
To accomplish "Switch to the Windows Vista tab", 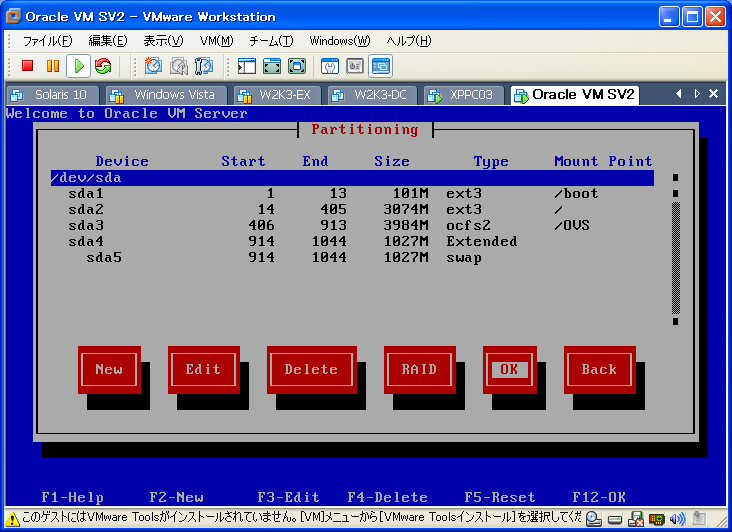I will click(166, 95).
